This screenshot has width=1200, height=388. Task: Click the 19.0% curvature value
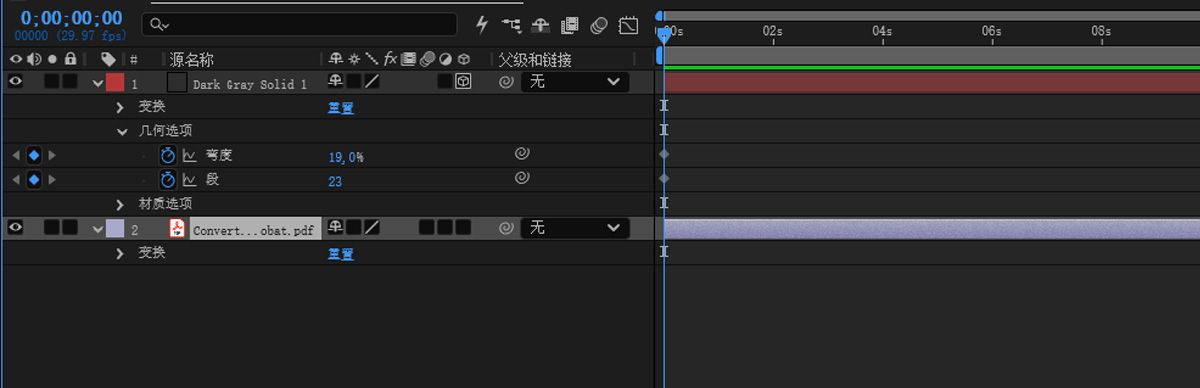click(x=346, y=157)
